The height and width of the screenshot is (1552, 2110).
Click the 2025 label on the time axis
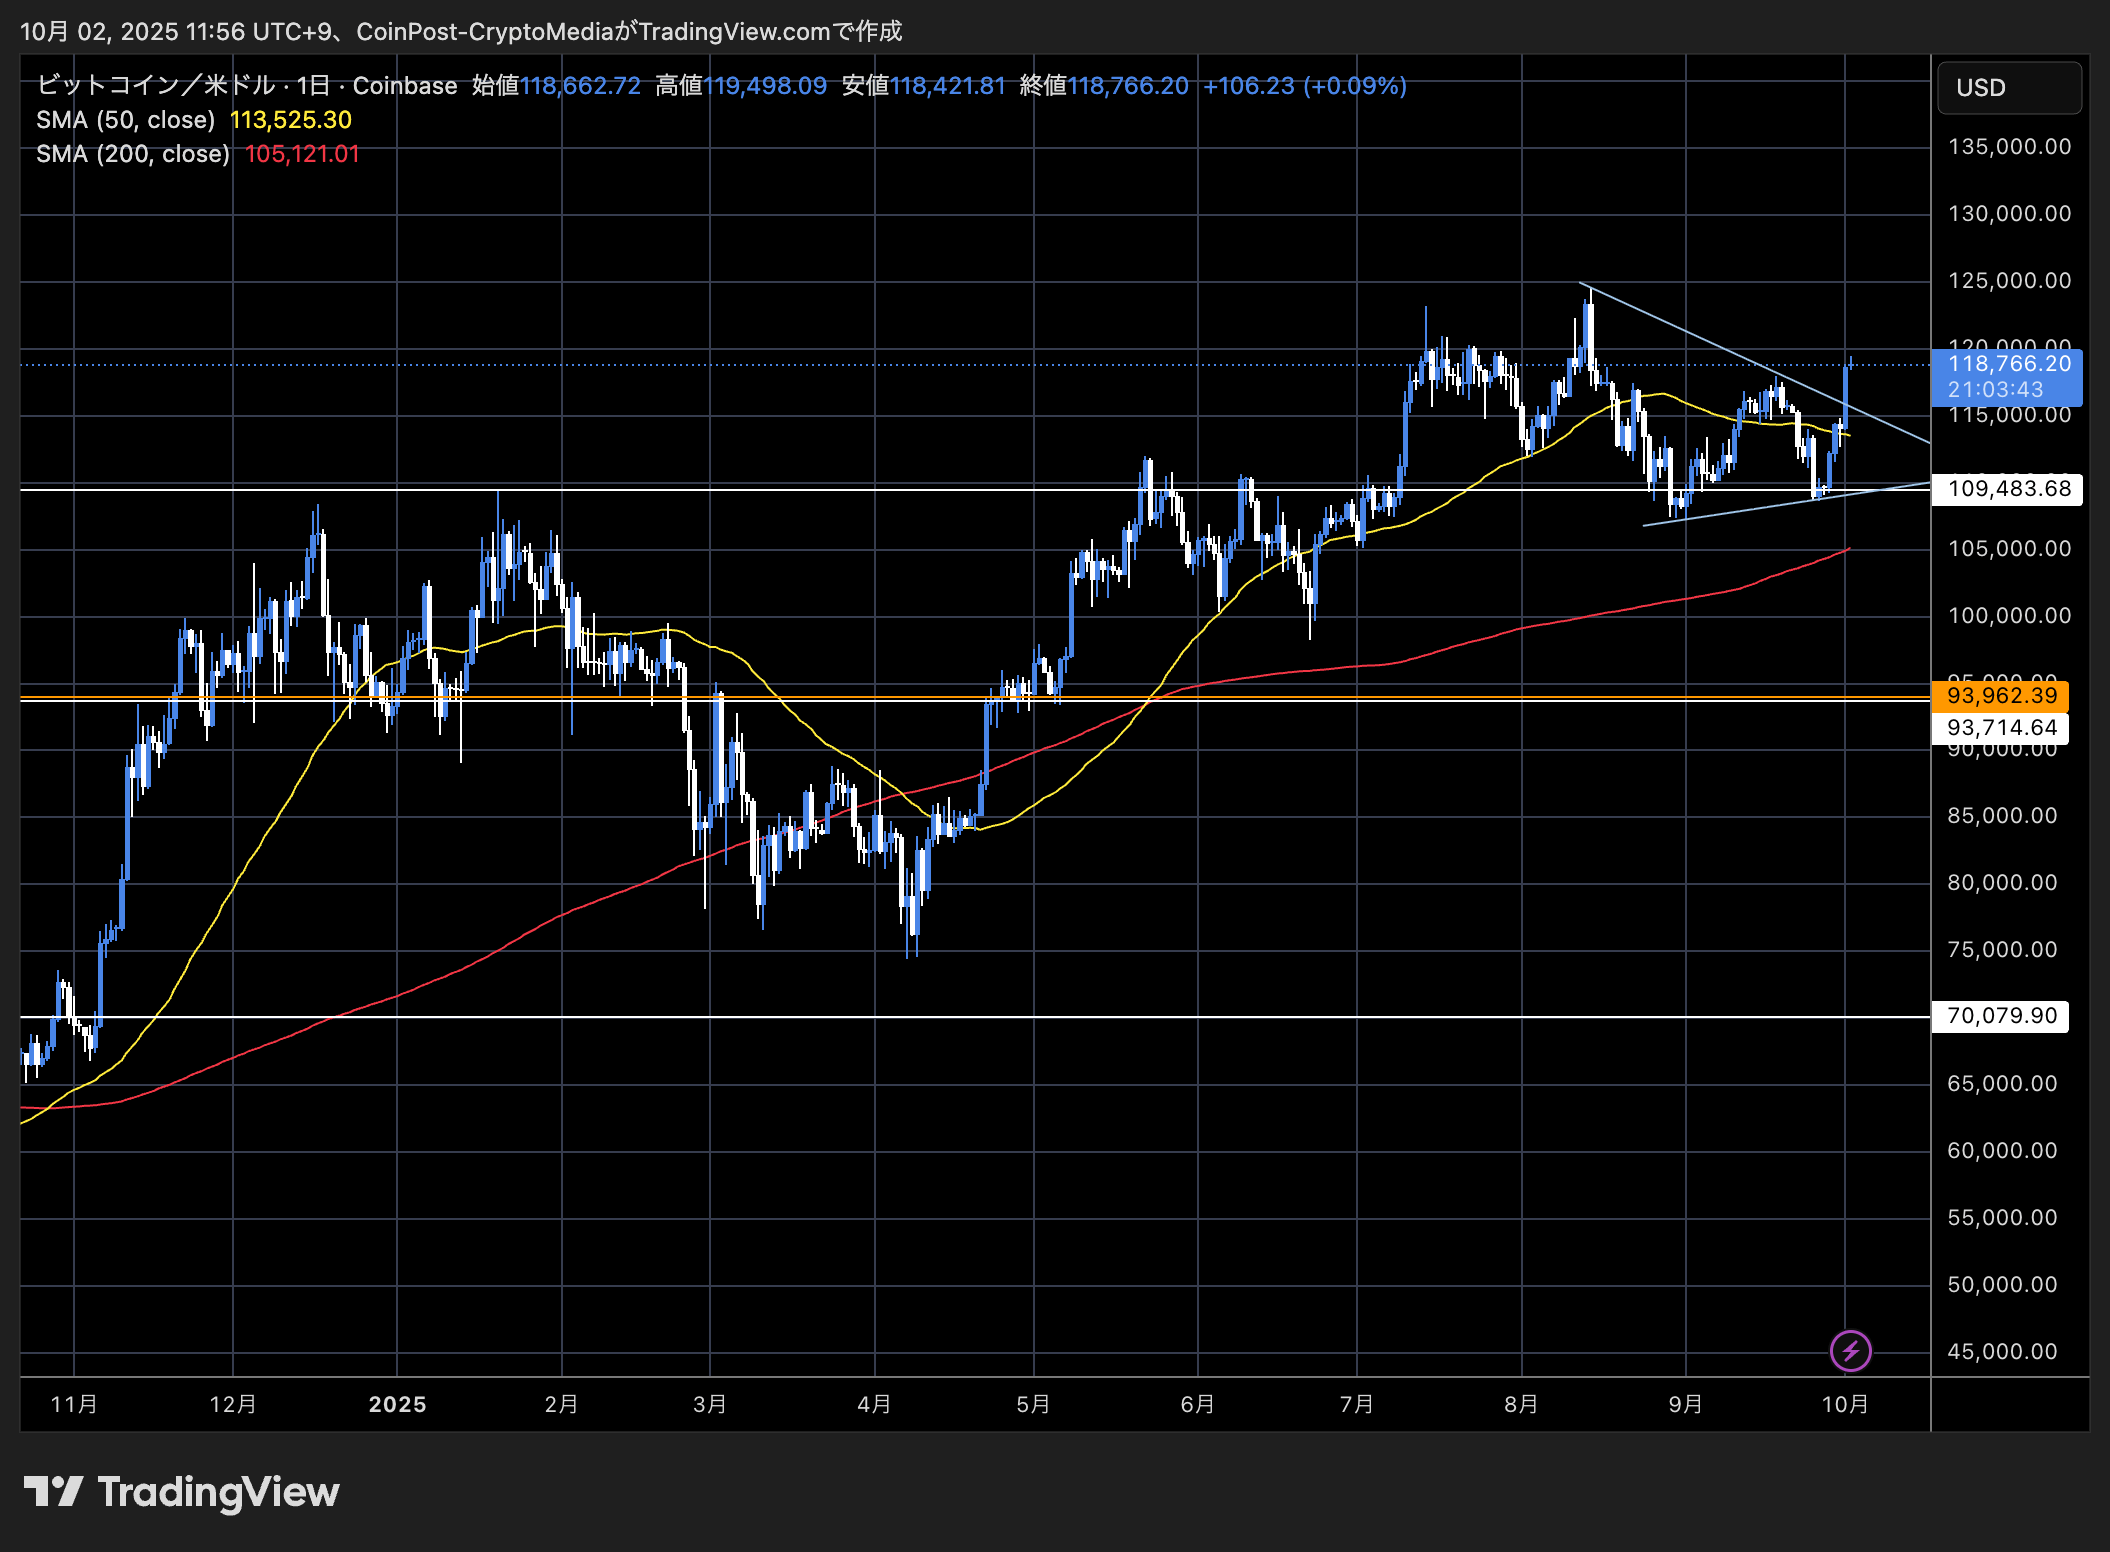point(397,1404)
